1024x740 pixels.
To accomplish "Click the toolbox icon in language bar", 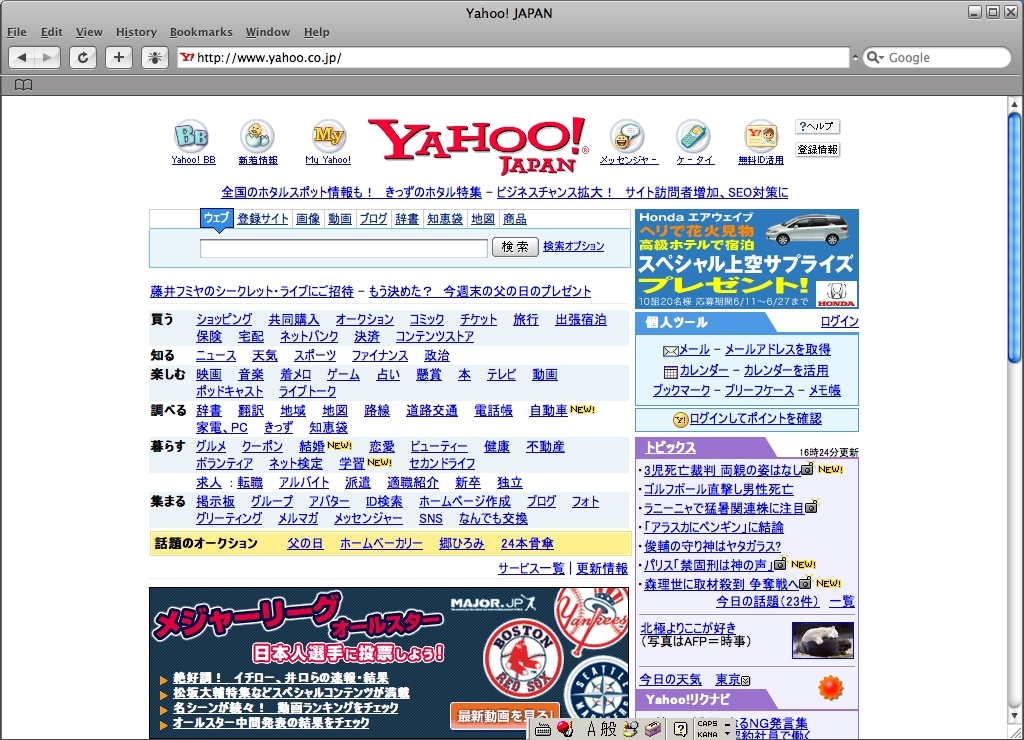I will tap(653, 729).
